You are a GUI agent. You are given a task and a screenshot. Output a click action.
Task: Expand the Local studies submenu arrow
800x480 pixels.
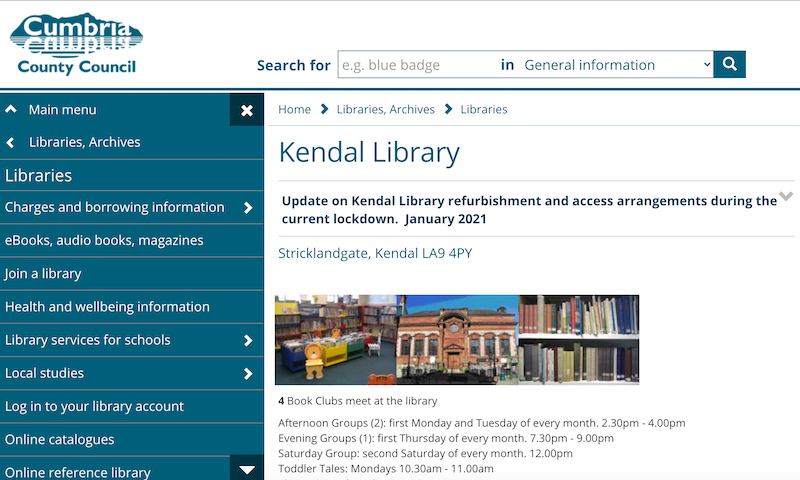[x=248, y=374]
